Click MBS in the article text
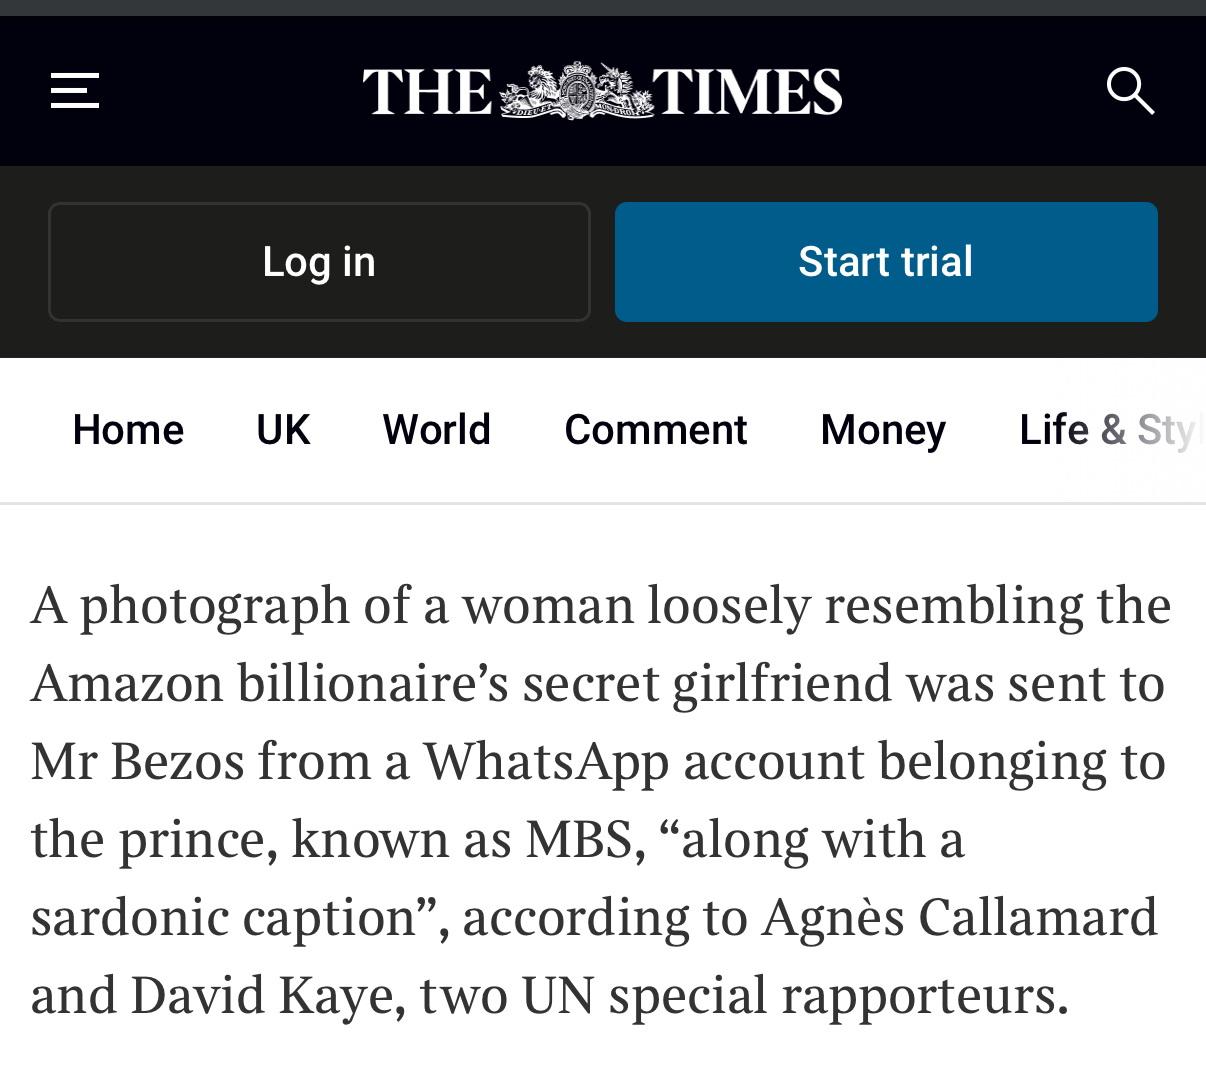 (579, 839)
